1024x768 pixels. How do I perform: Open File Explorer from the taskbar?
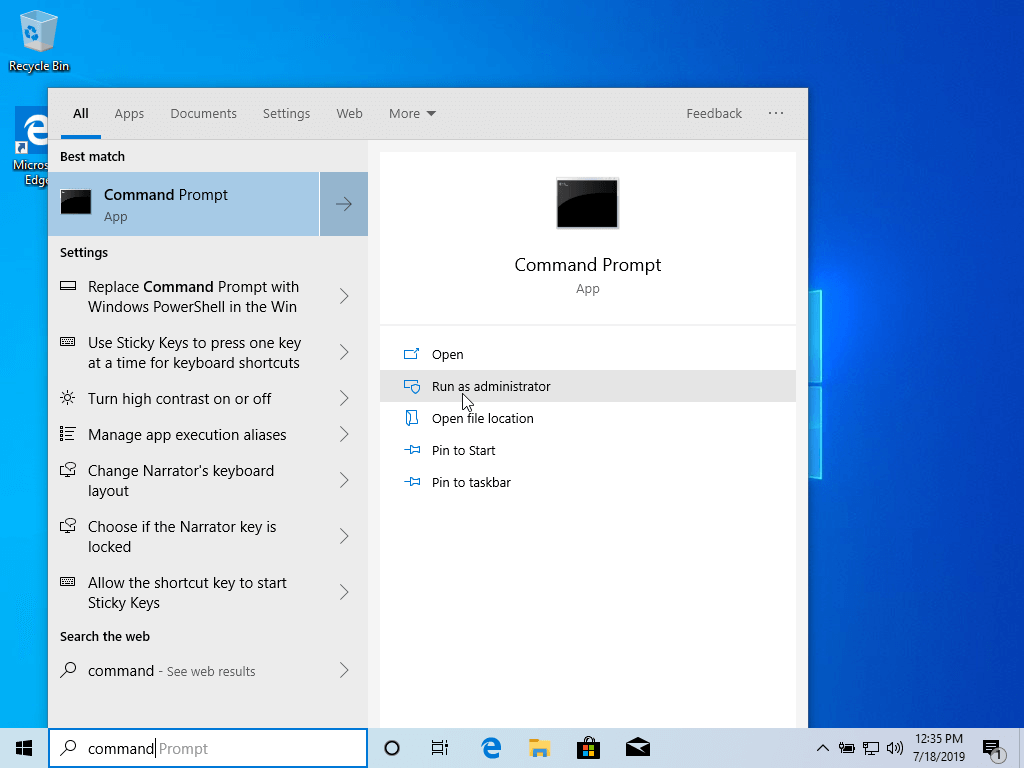(x=540, y=747)
